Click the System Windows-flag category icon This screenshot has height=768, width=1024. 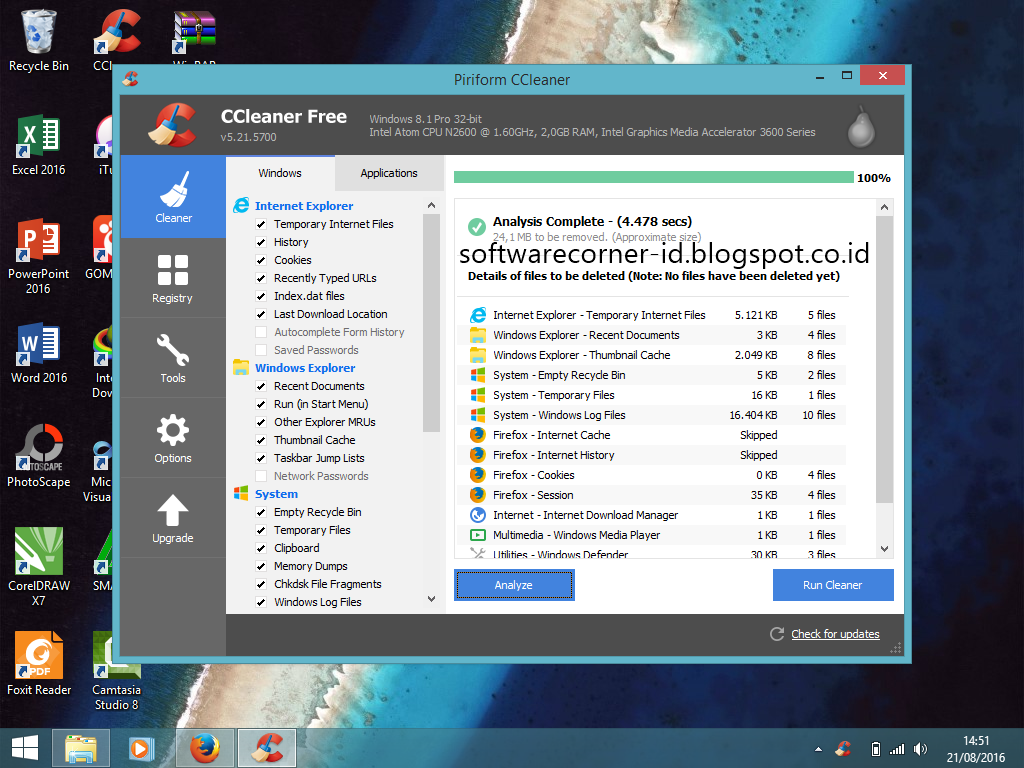241,494
